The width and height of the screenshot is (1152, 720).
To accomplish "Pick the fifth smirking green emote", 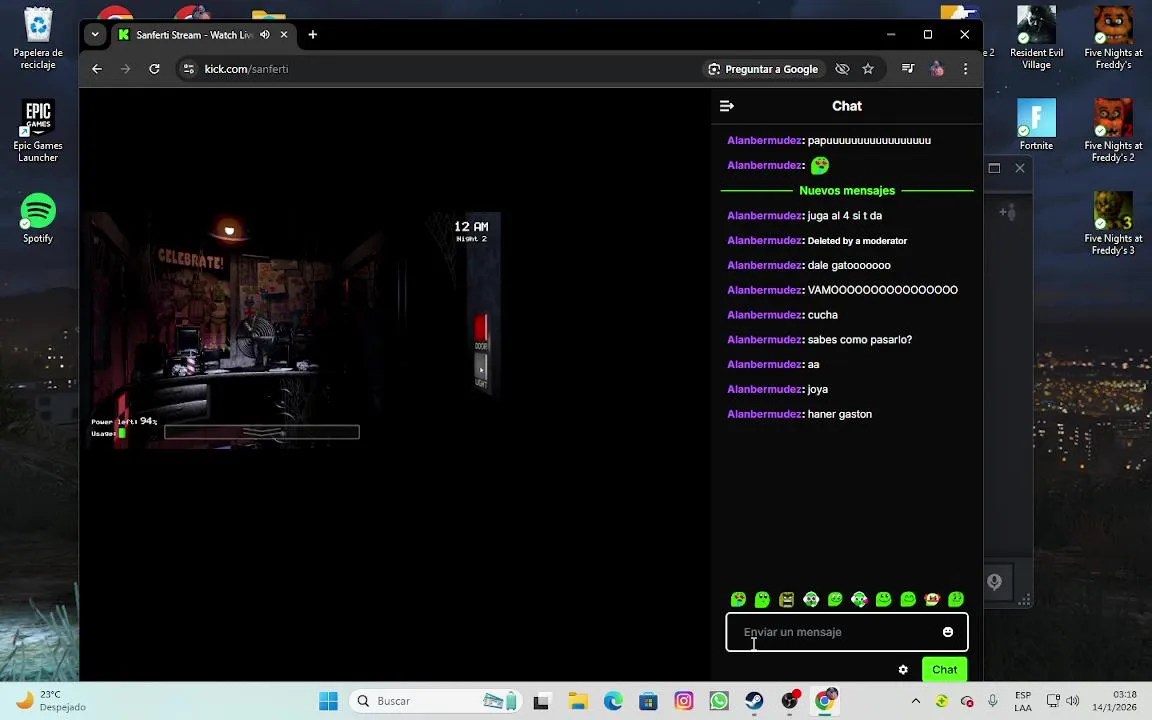I will tap(835, 600).
